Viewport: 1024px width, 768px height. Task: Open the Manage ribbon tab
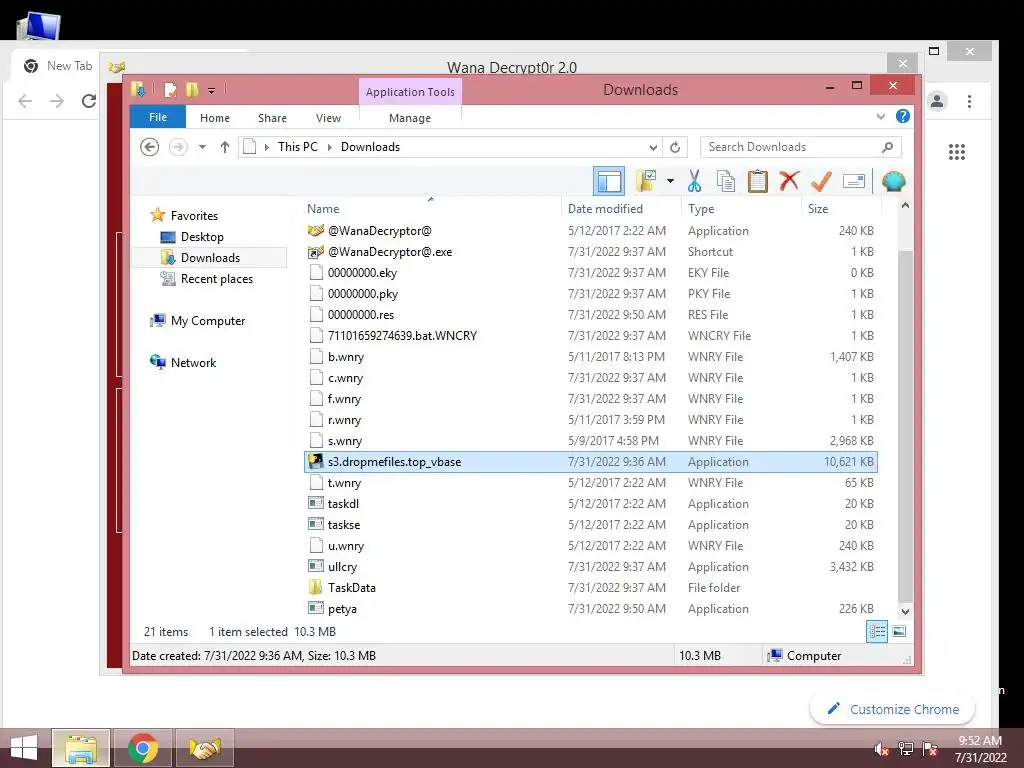(409, 118)
